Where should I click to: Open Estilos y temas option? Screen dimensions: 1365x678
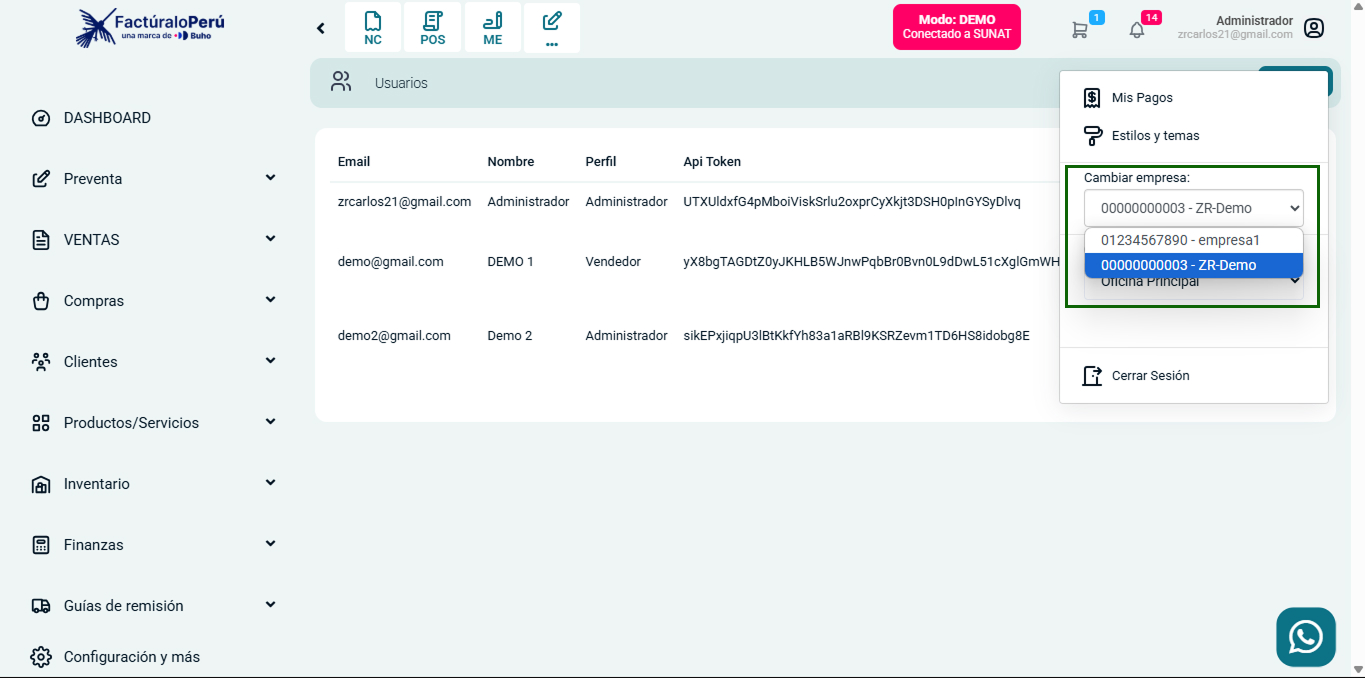coord(1154,136)
